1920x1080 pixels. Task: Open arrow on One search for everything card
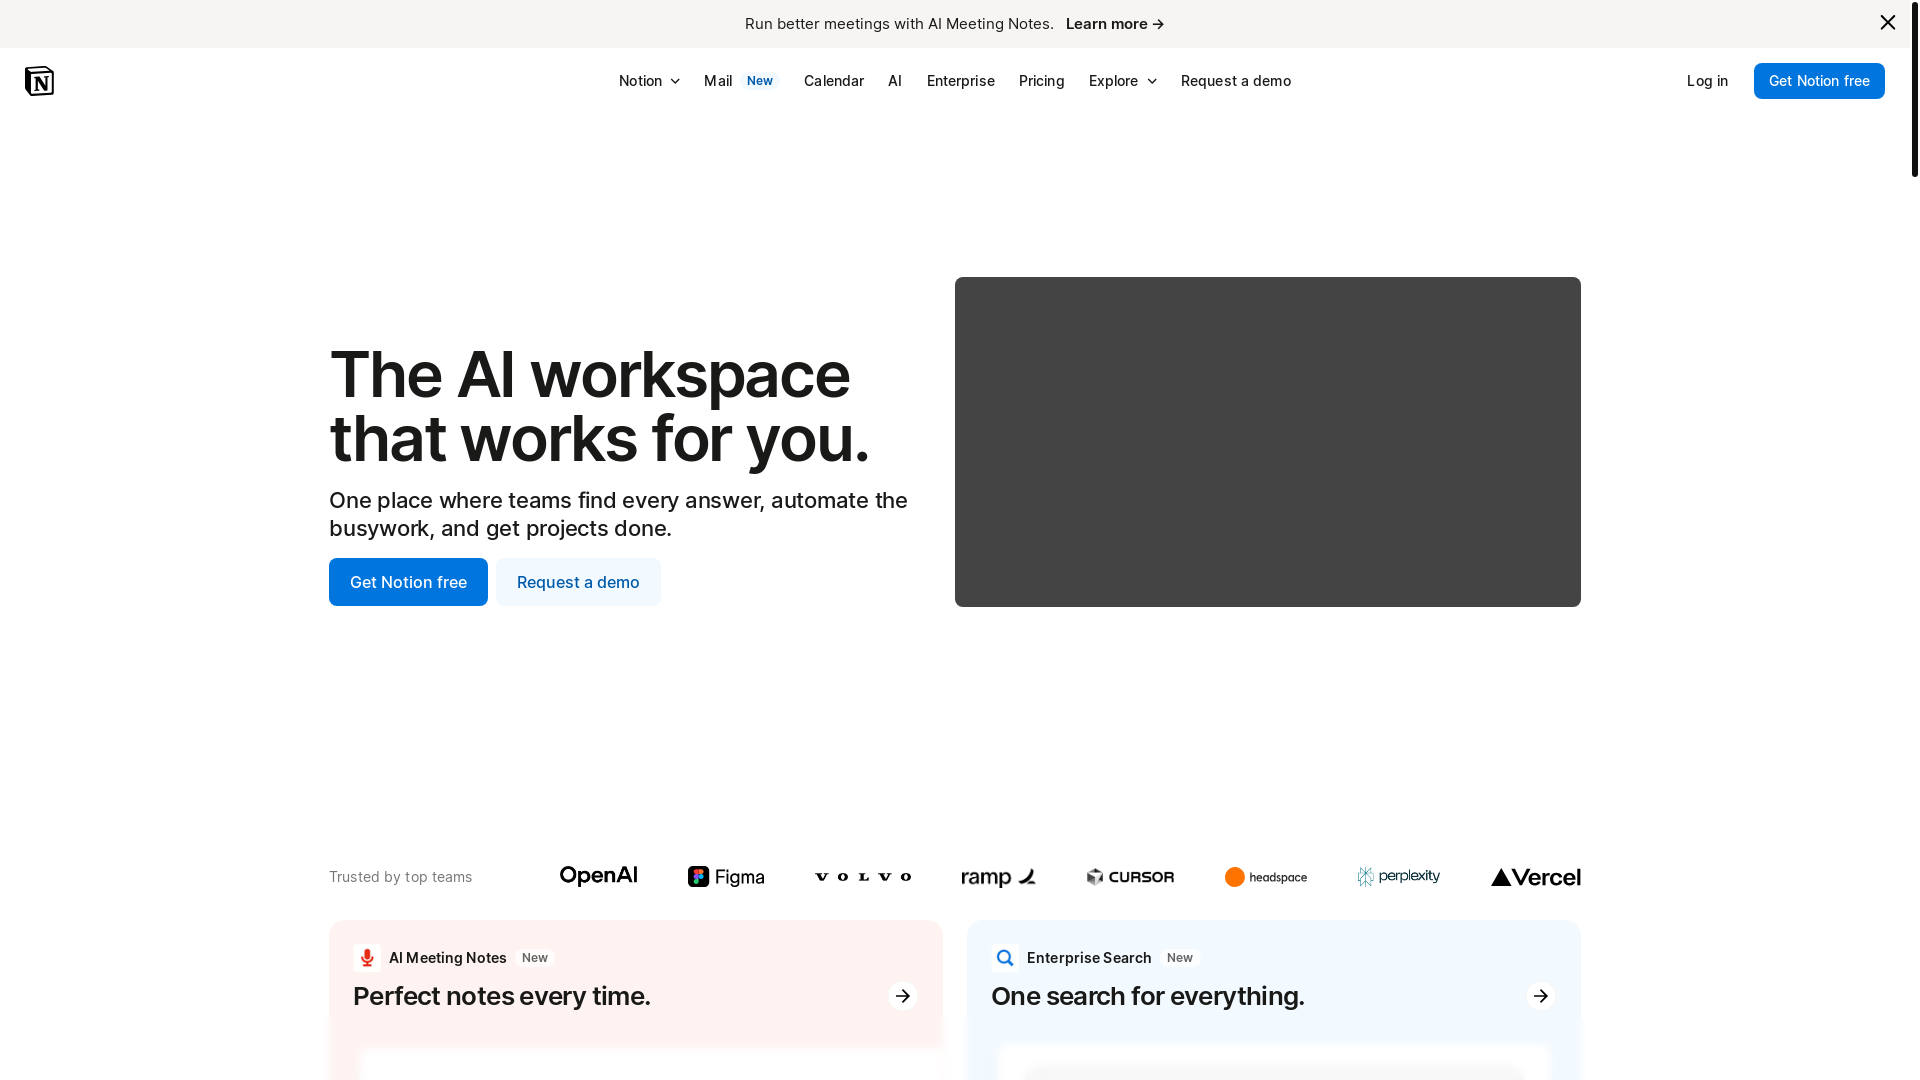pyautogui.click(x=1541, y=996)
